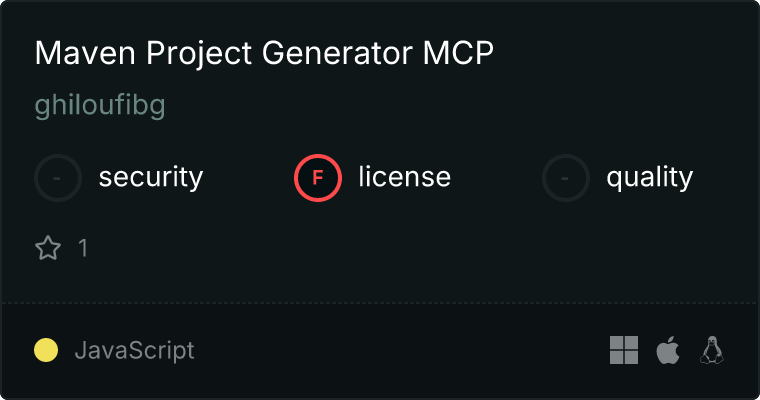Click the star icon
The image size is (760, 400).
pyautogui.click(x=48, y=248)
